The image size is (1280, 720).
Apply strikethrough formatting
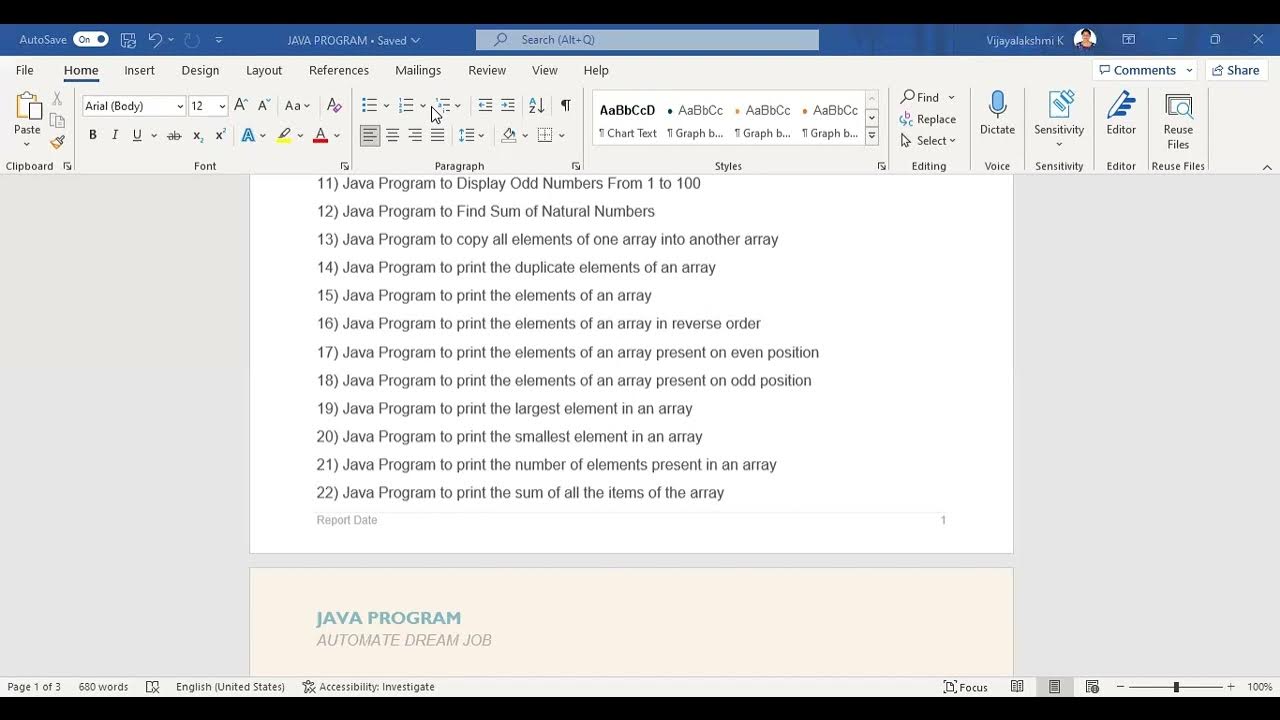click(174, 135)
